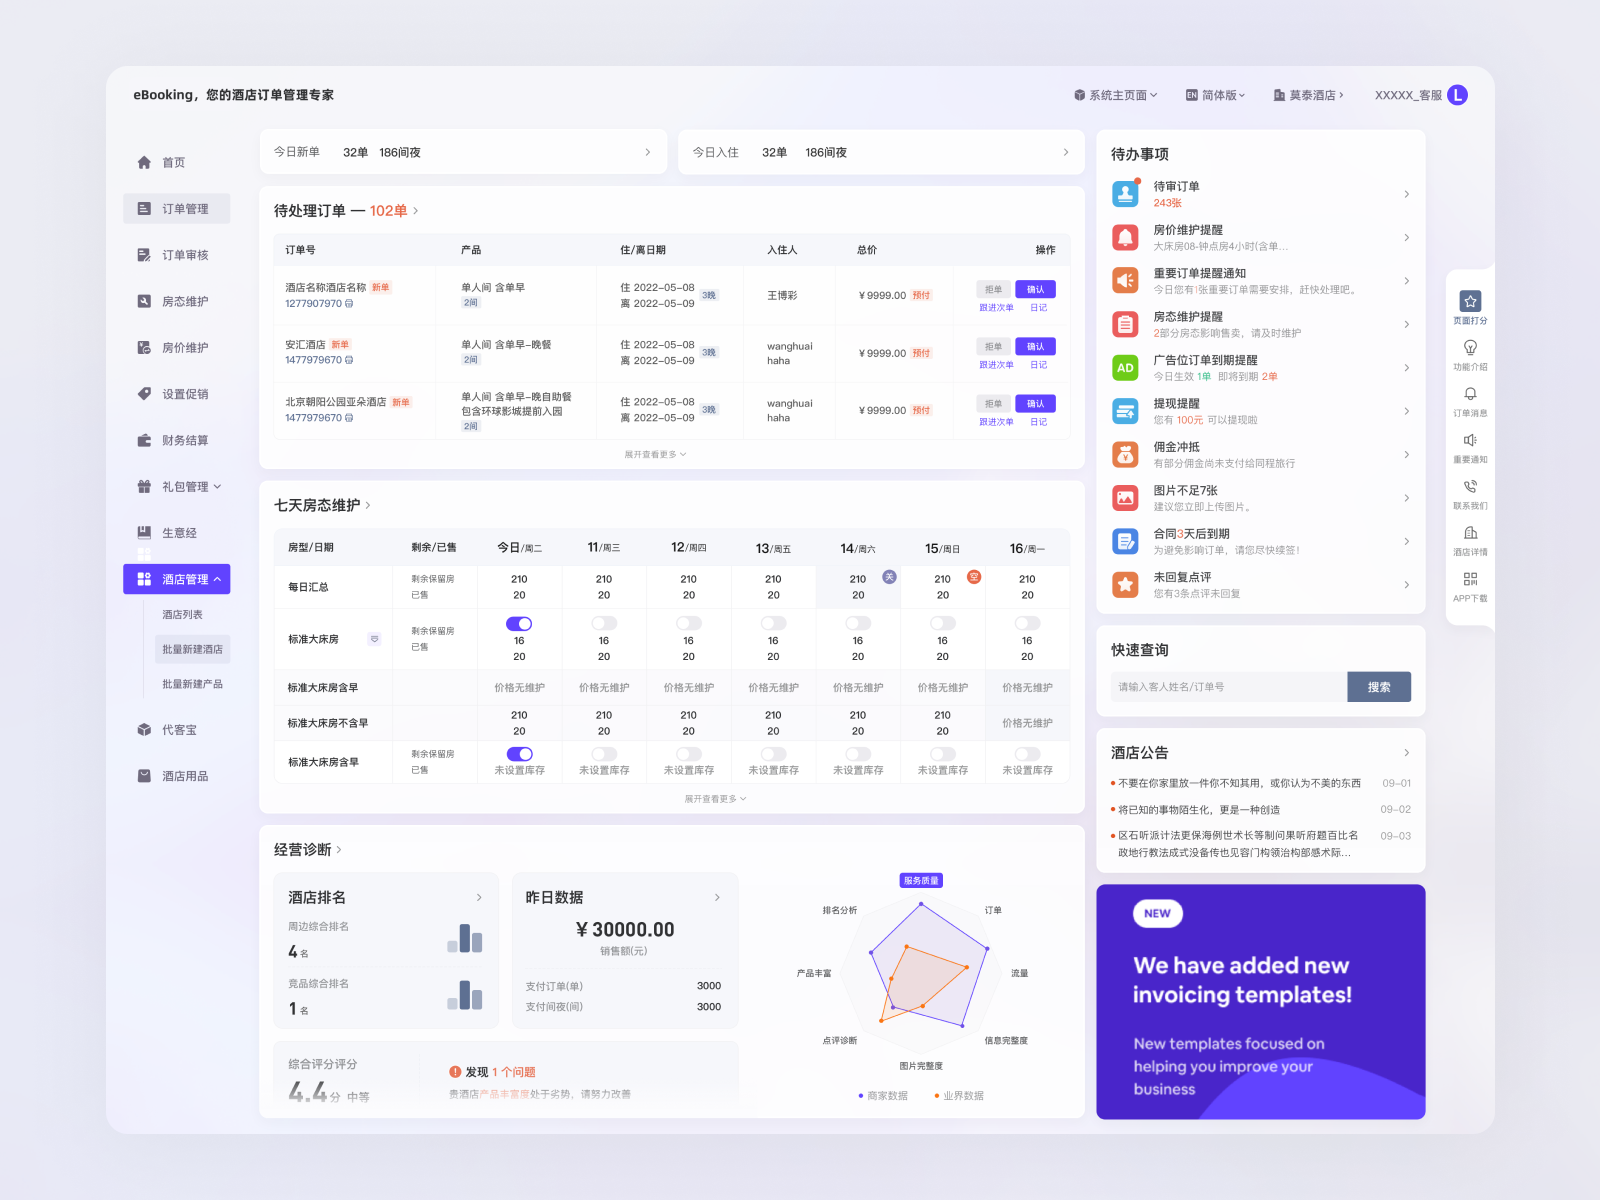Select the 代客宝 cube icon
Screen dimensions: 1600x1200
click(x=142, y=730)
